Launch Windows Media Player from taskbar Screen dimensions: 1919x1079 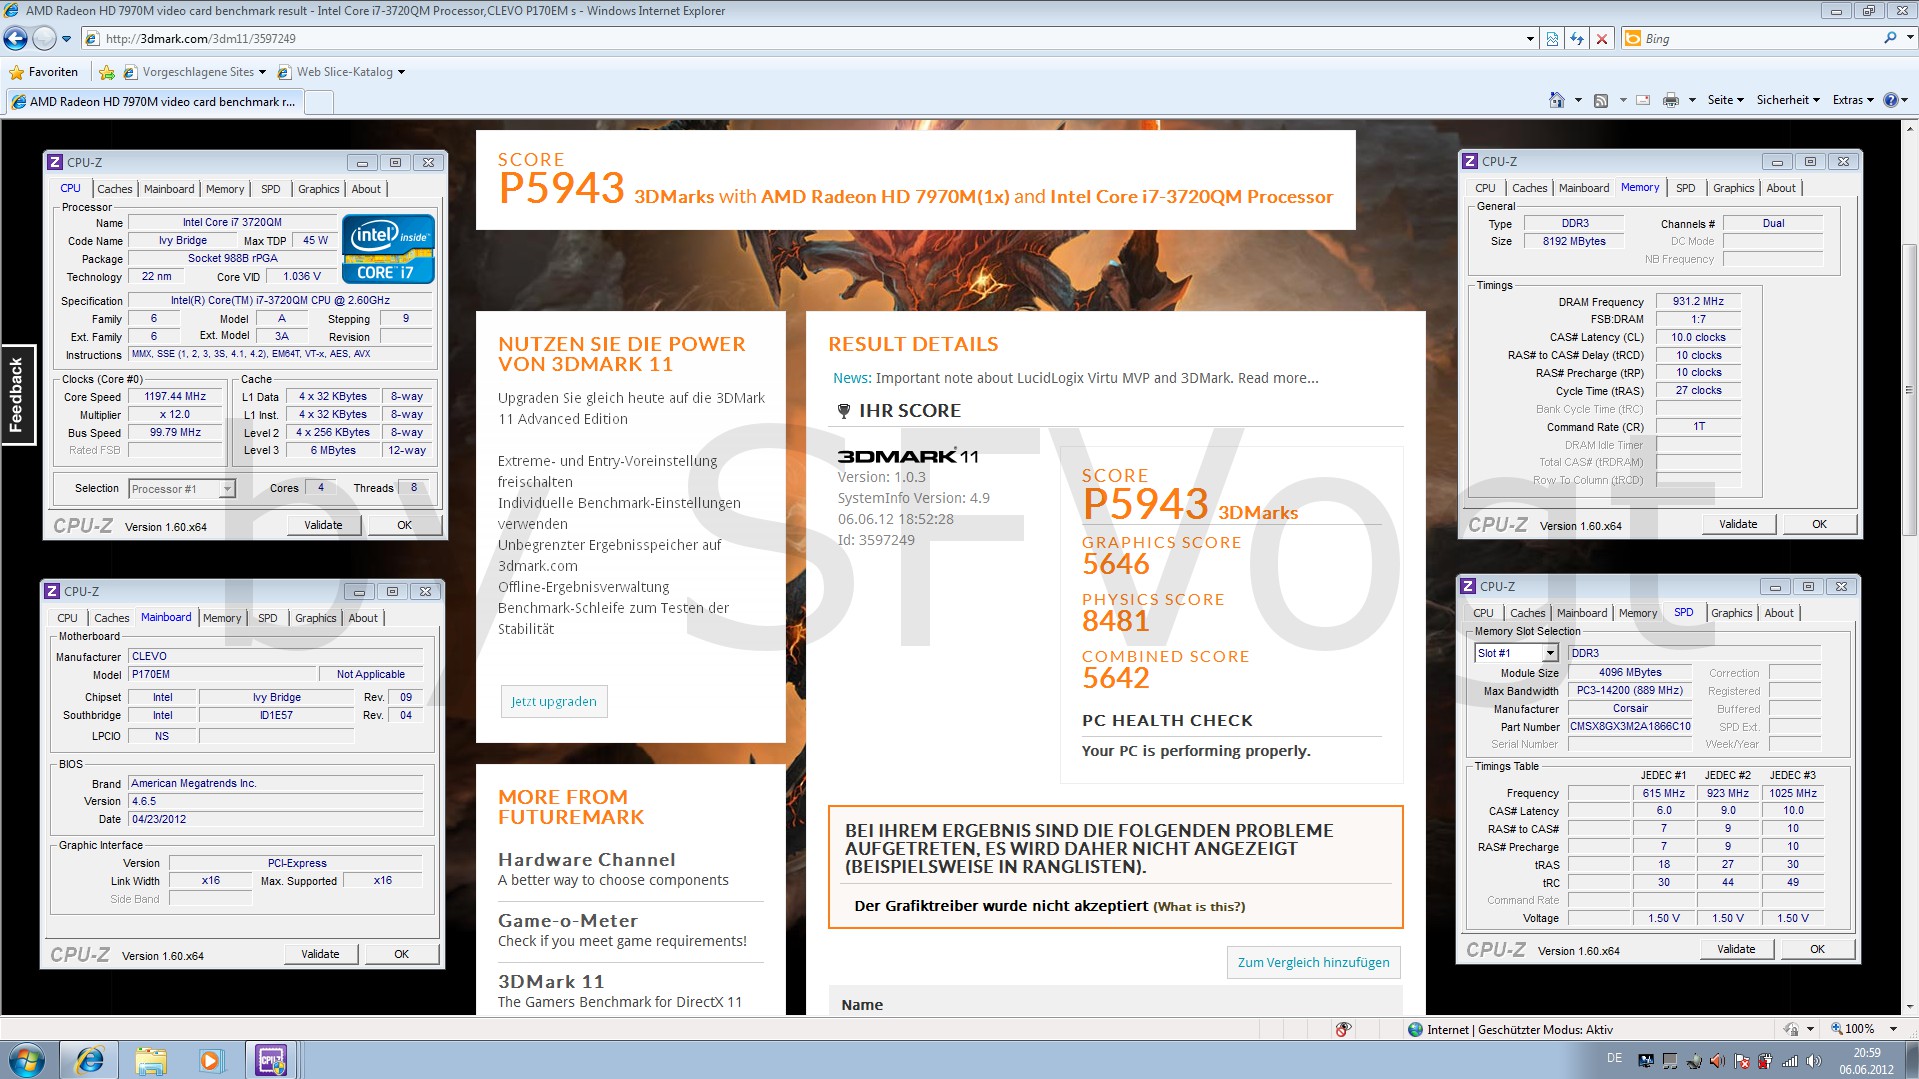point(211,1060)
